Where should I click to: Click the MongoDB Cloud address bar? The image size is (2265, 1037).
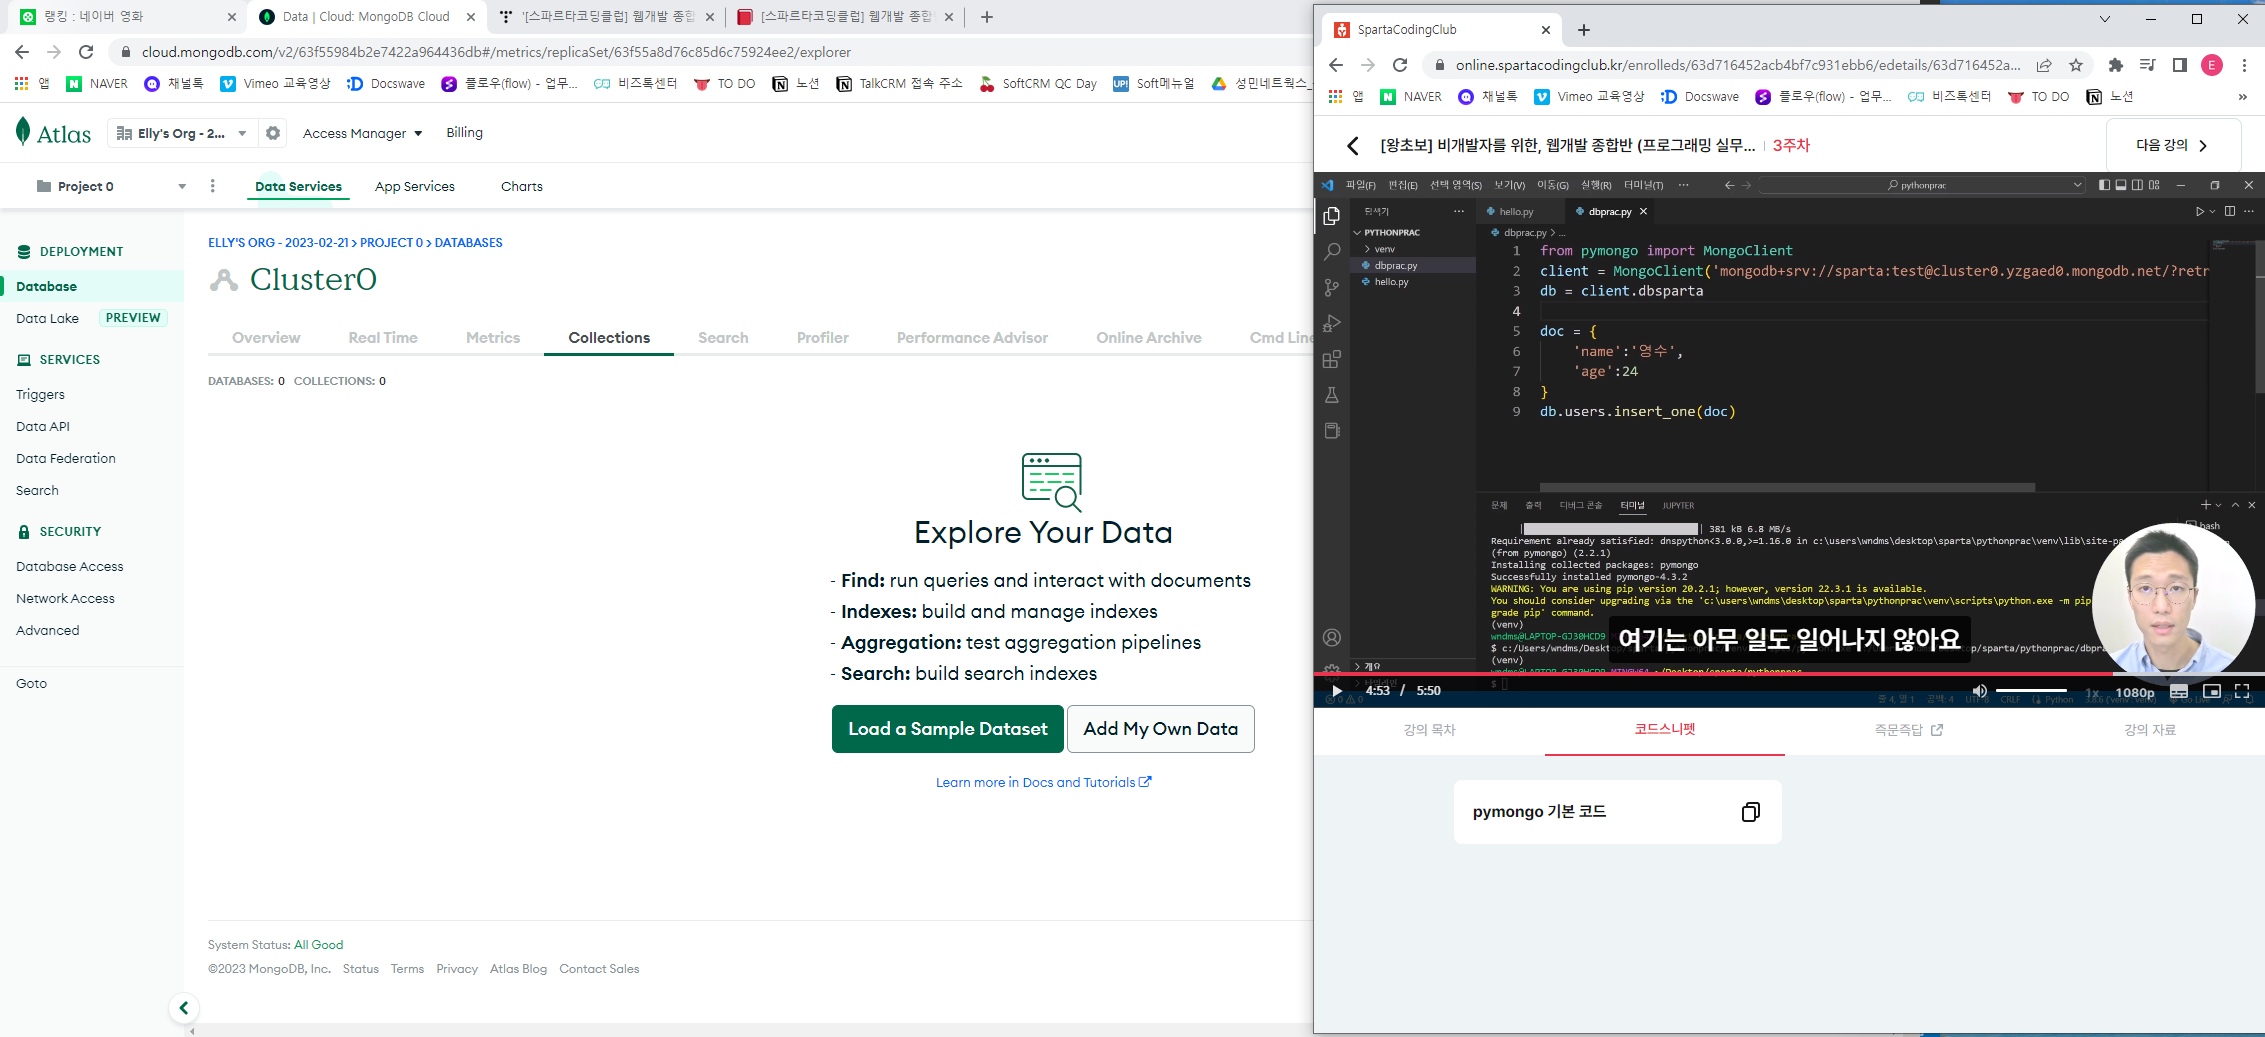pyautogui.click(x=496, y=52)
